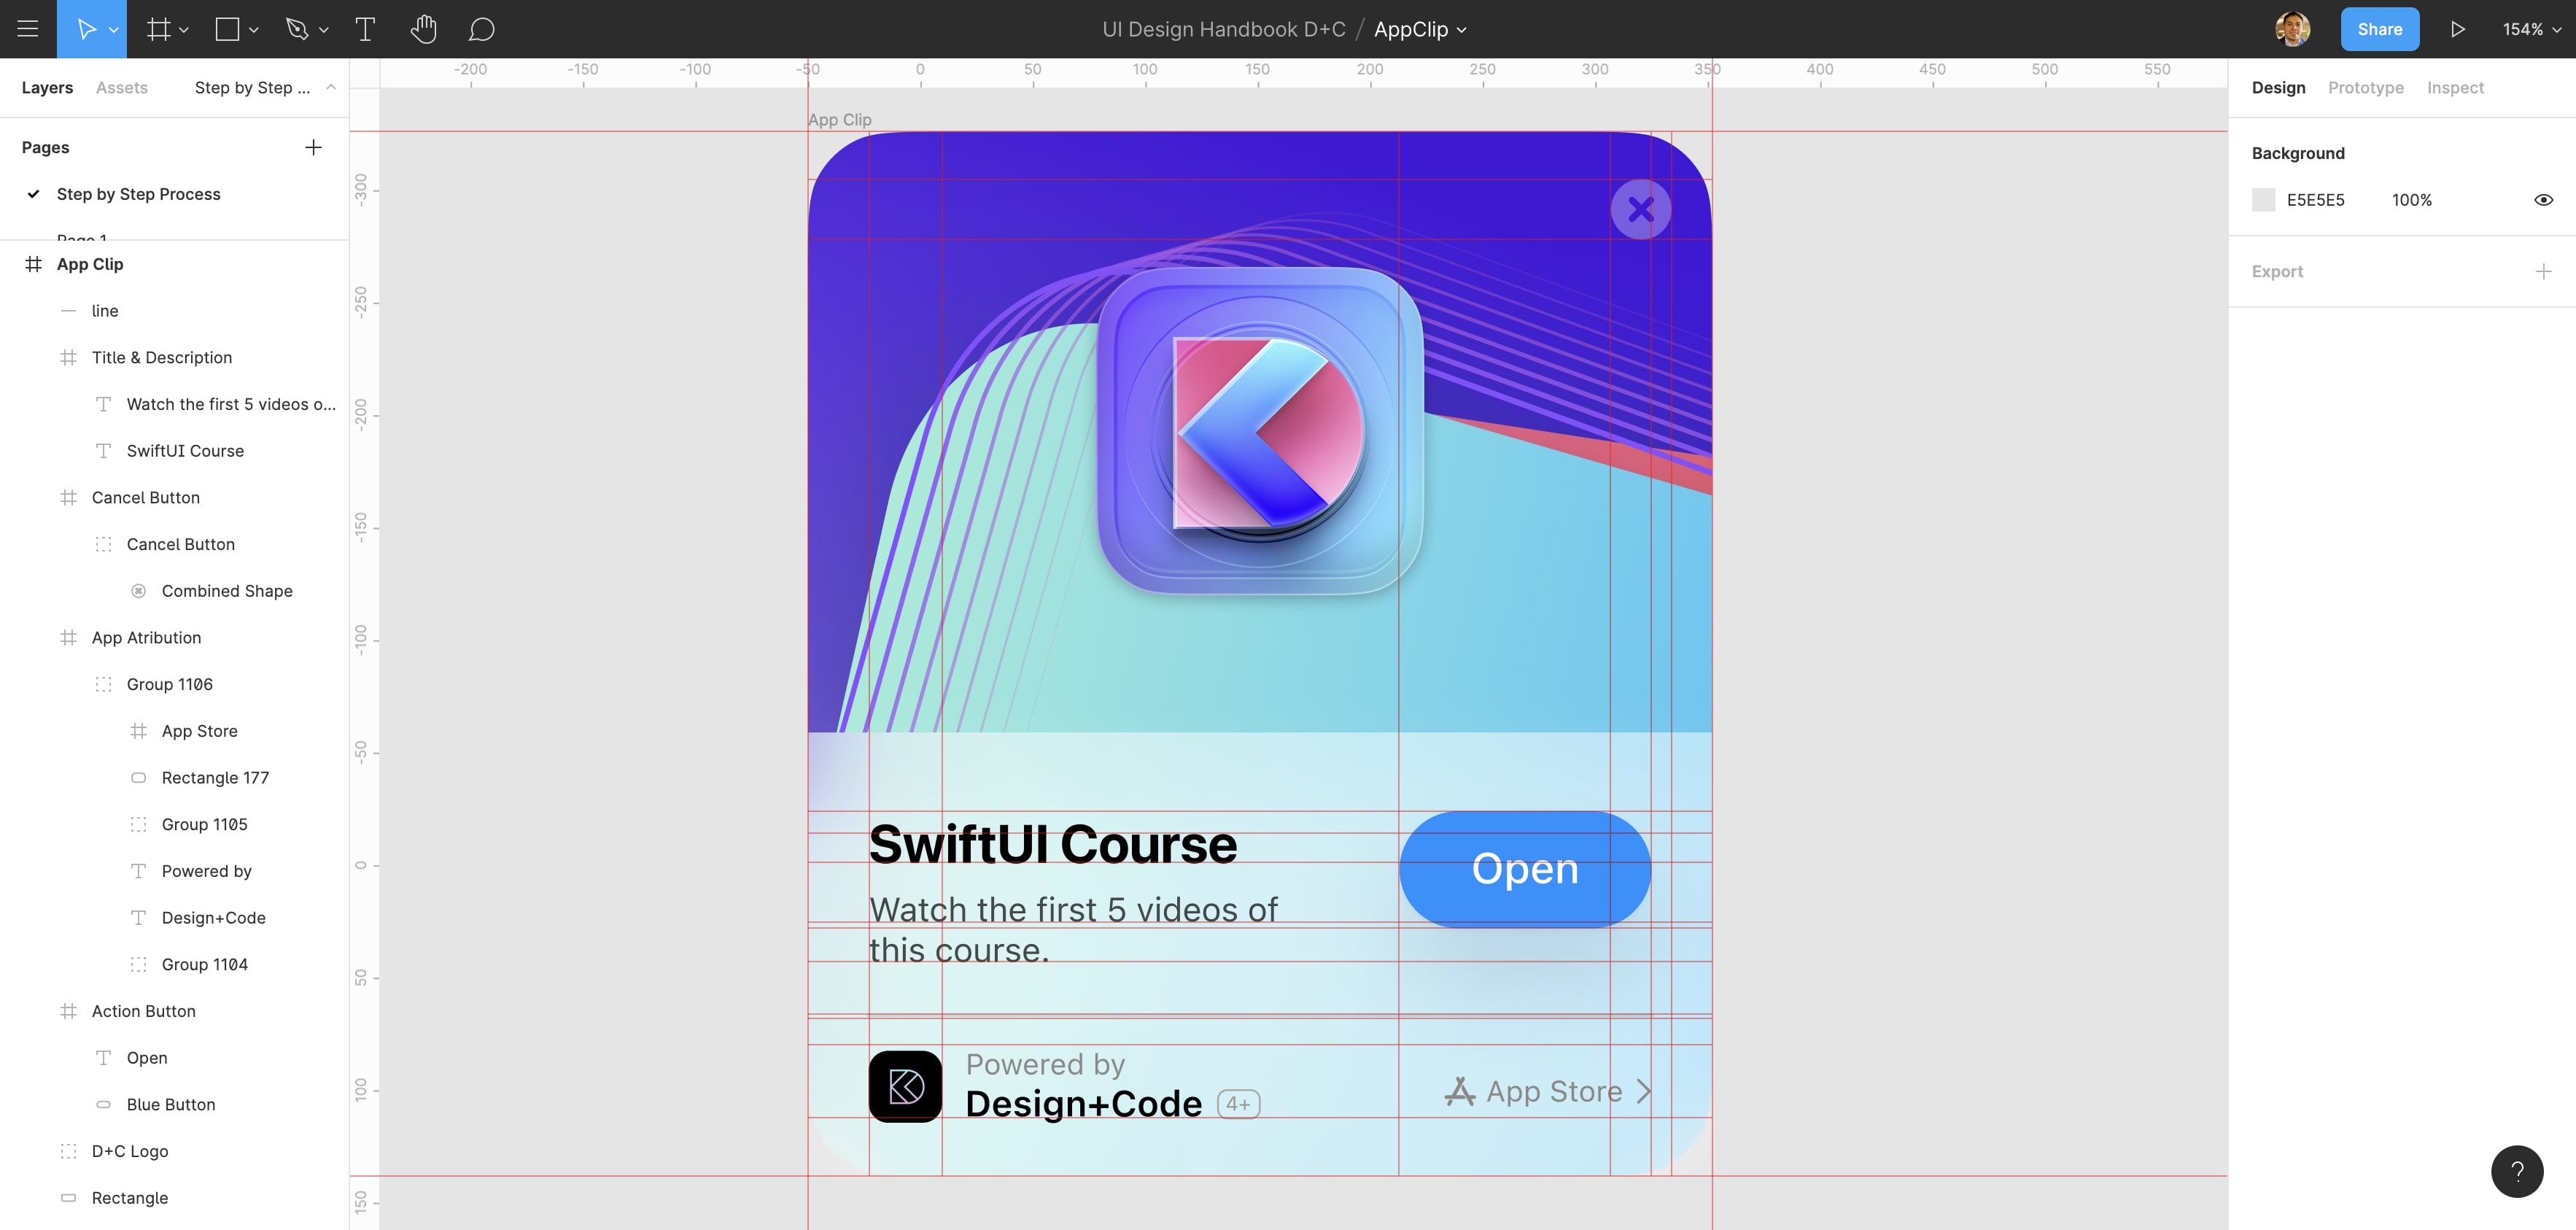Click the E5E5E5 background color swatch
The width and height of the screenshot is (2576, 1230).
tap(2264, 200)
